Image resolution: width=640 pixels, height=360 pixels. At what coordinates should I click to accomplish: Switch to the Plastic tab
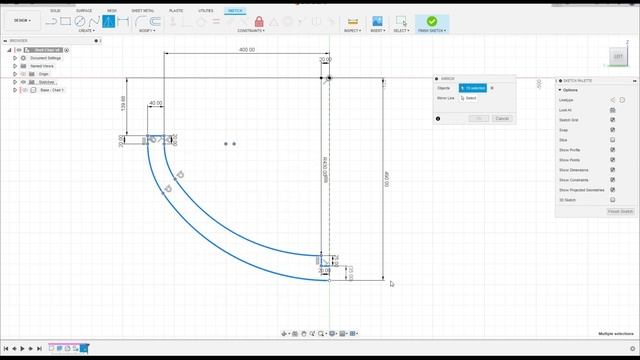[x=176, y=11]
